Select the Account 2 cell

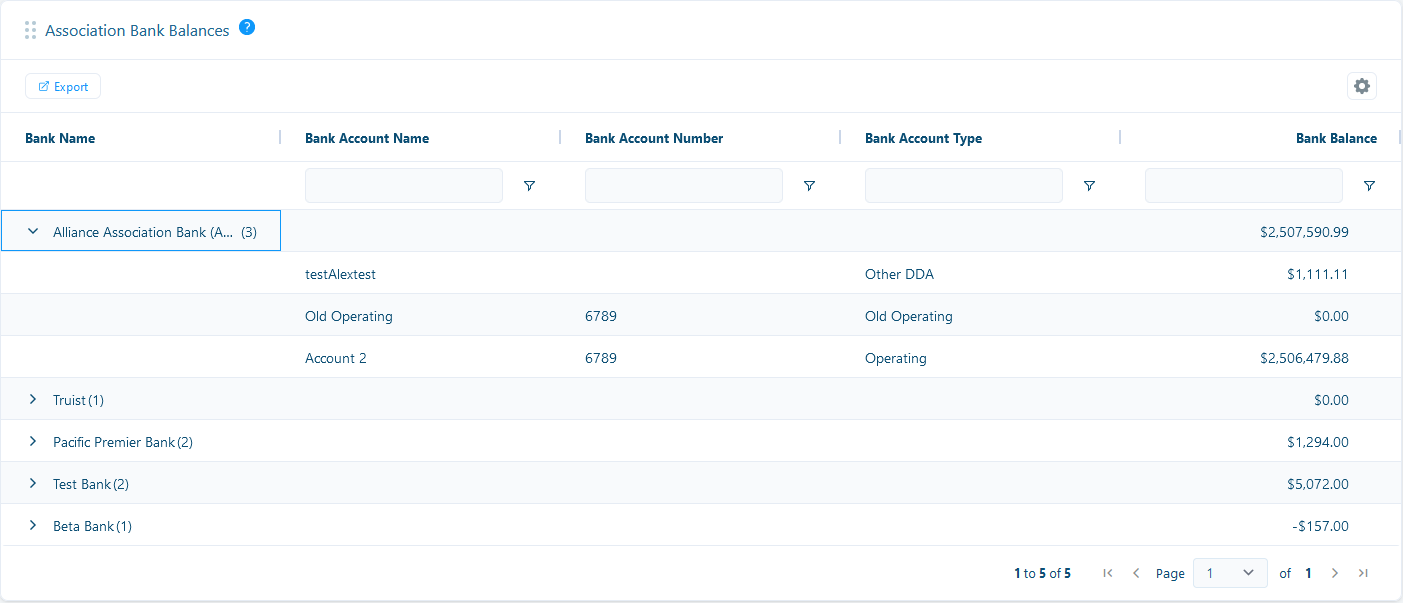(x=336, y=358)
